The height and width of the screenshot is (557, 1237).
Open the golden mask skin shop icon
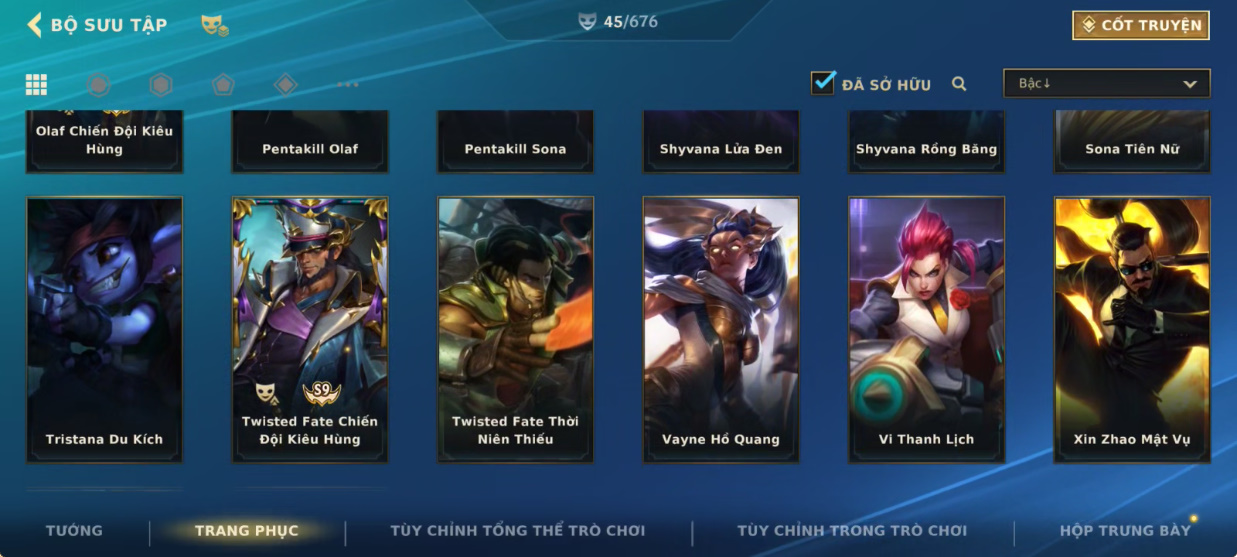click(x=214, y=25)
